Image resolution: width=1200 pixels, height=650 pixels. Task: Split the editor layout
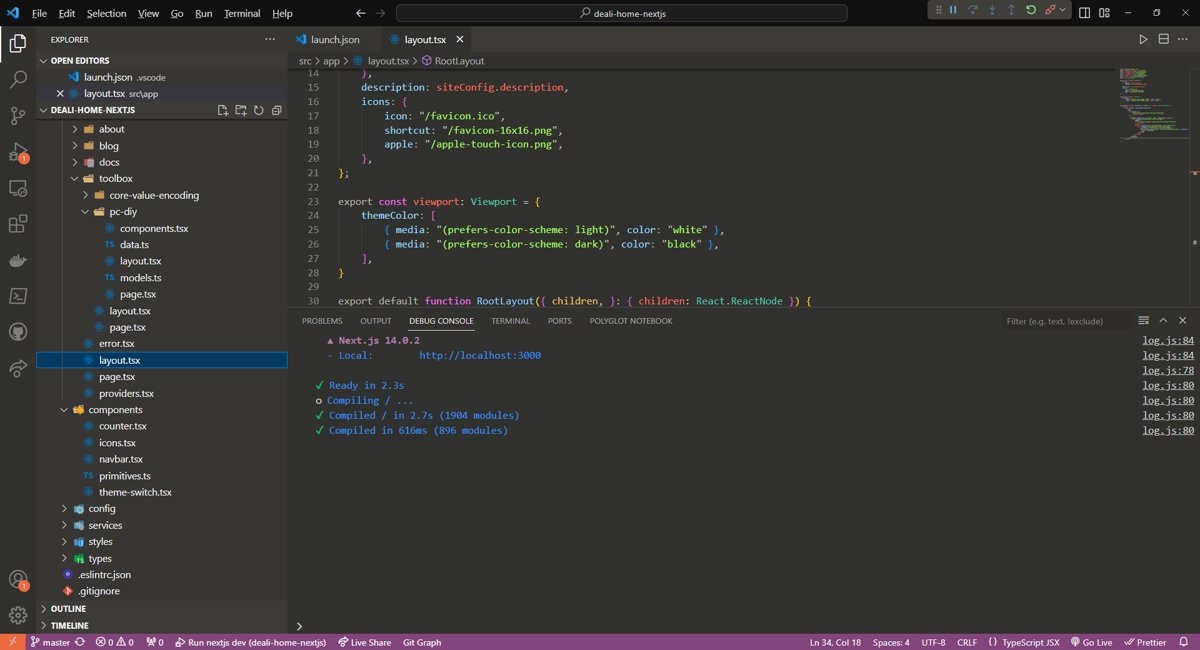(1164, 39)
